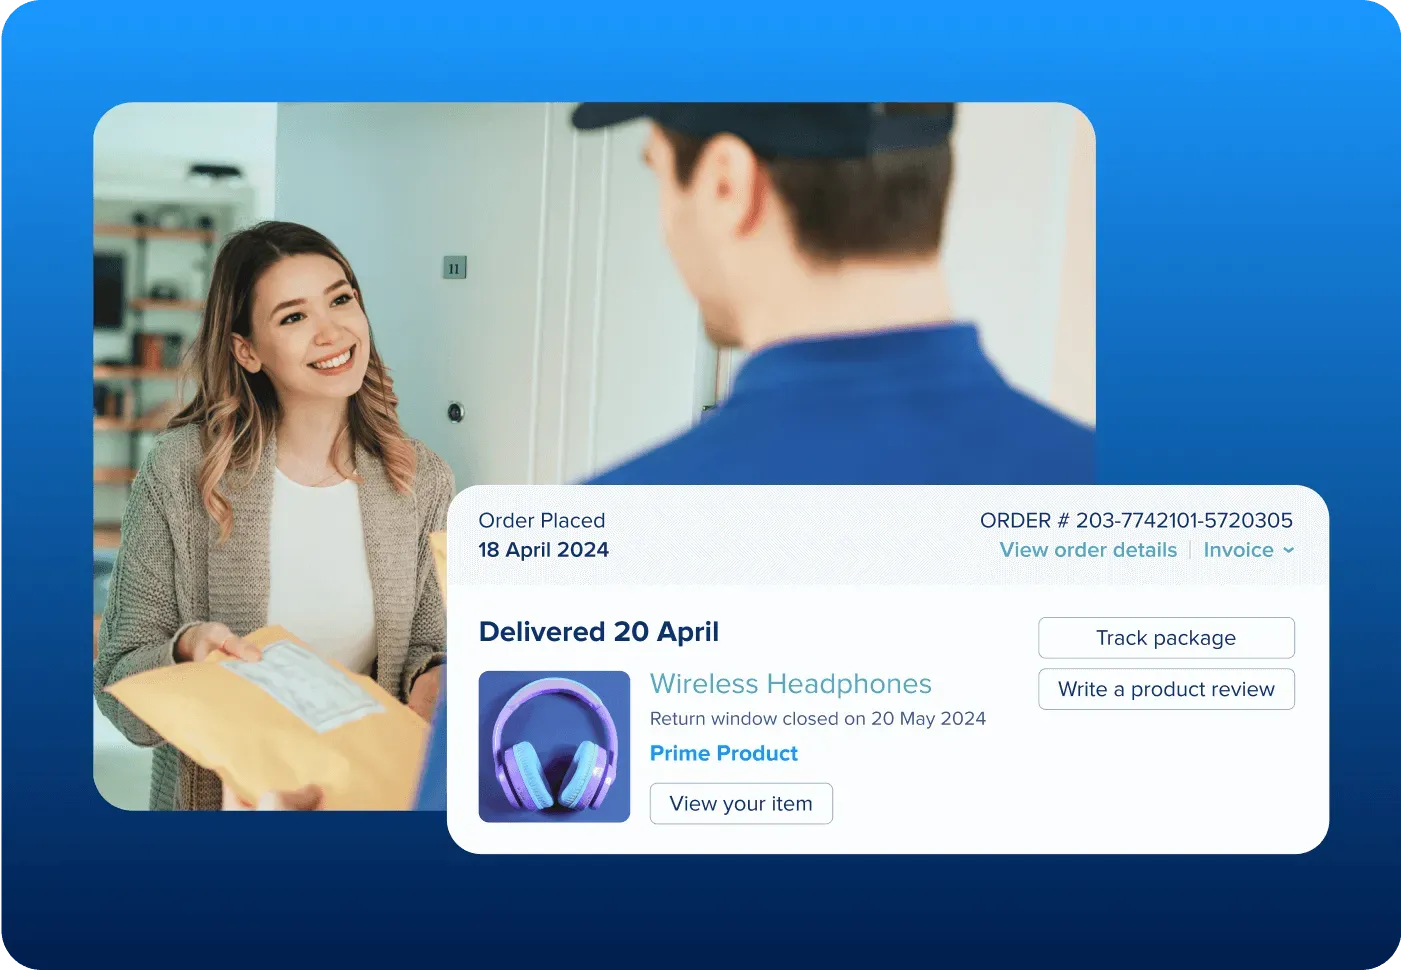The width and height of the screenshot is (1401, 970).
Task: Click the return window closed notice
Action: tap(817, 718)
